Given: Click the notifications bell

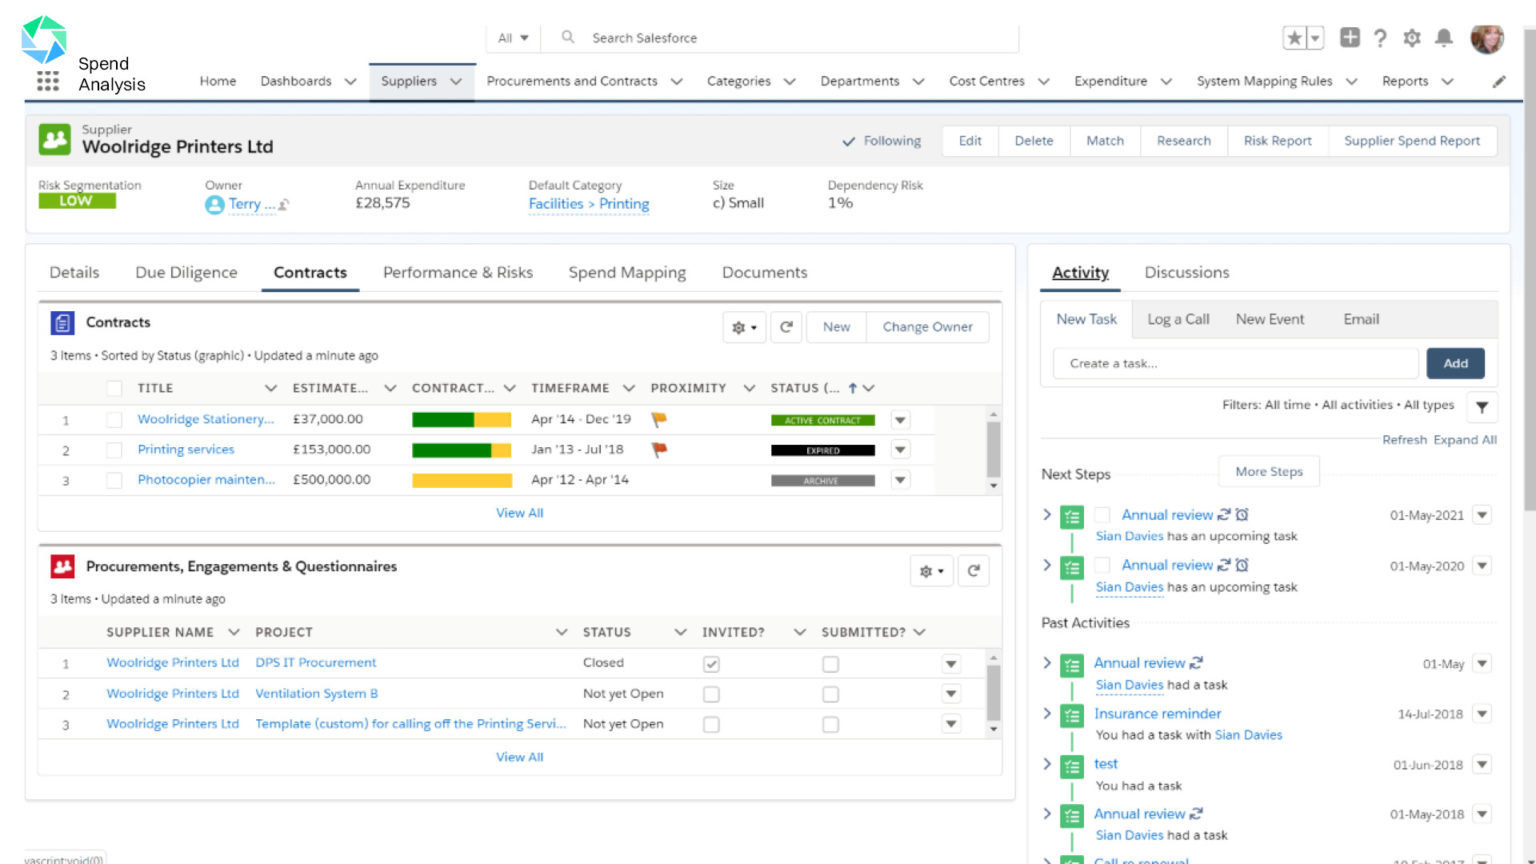Looking at the screenshot, I should pos(1443,37).
